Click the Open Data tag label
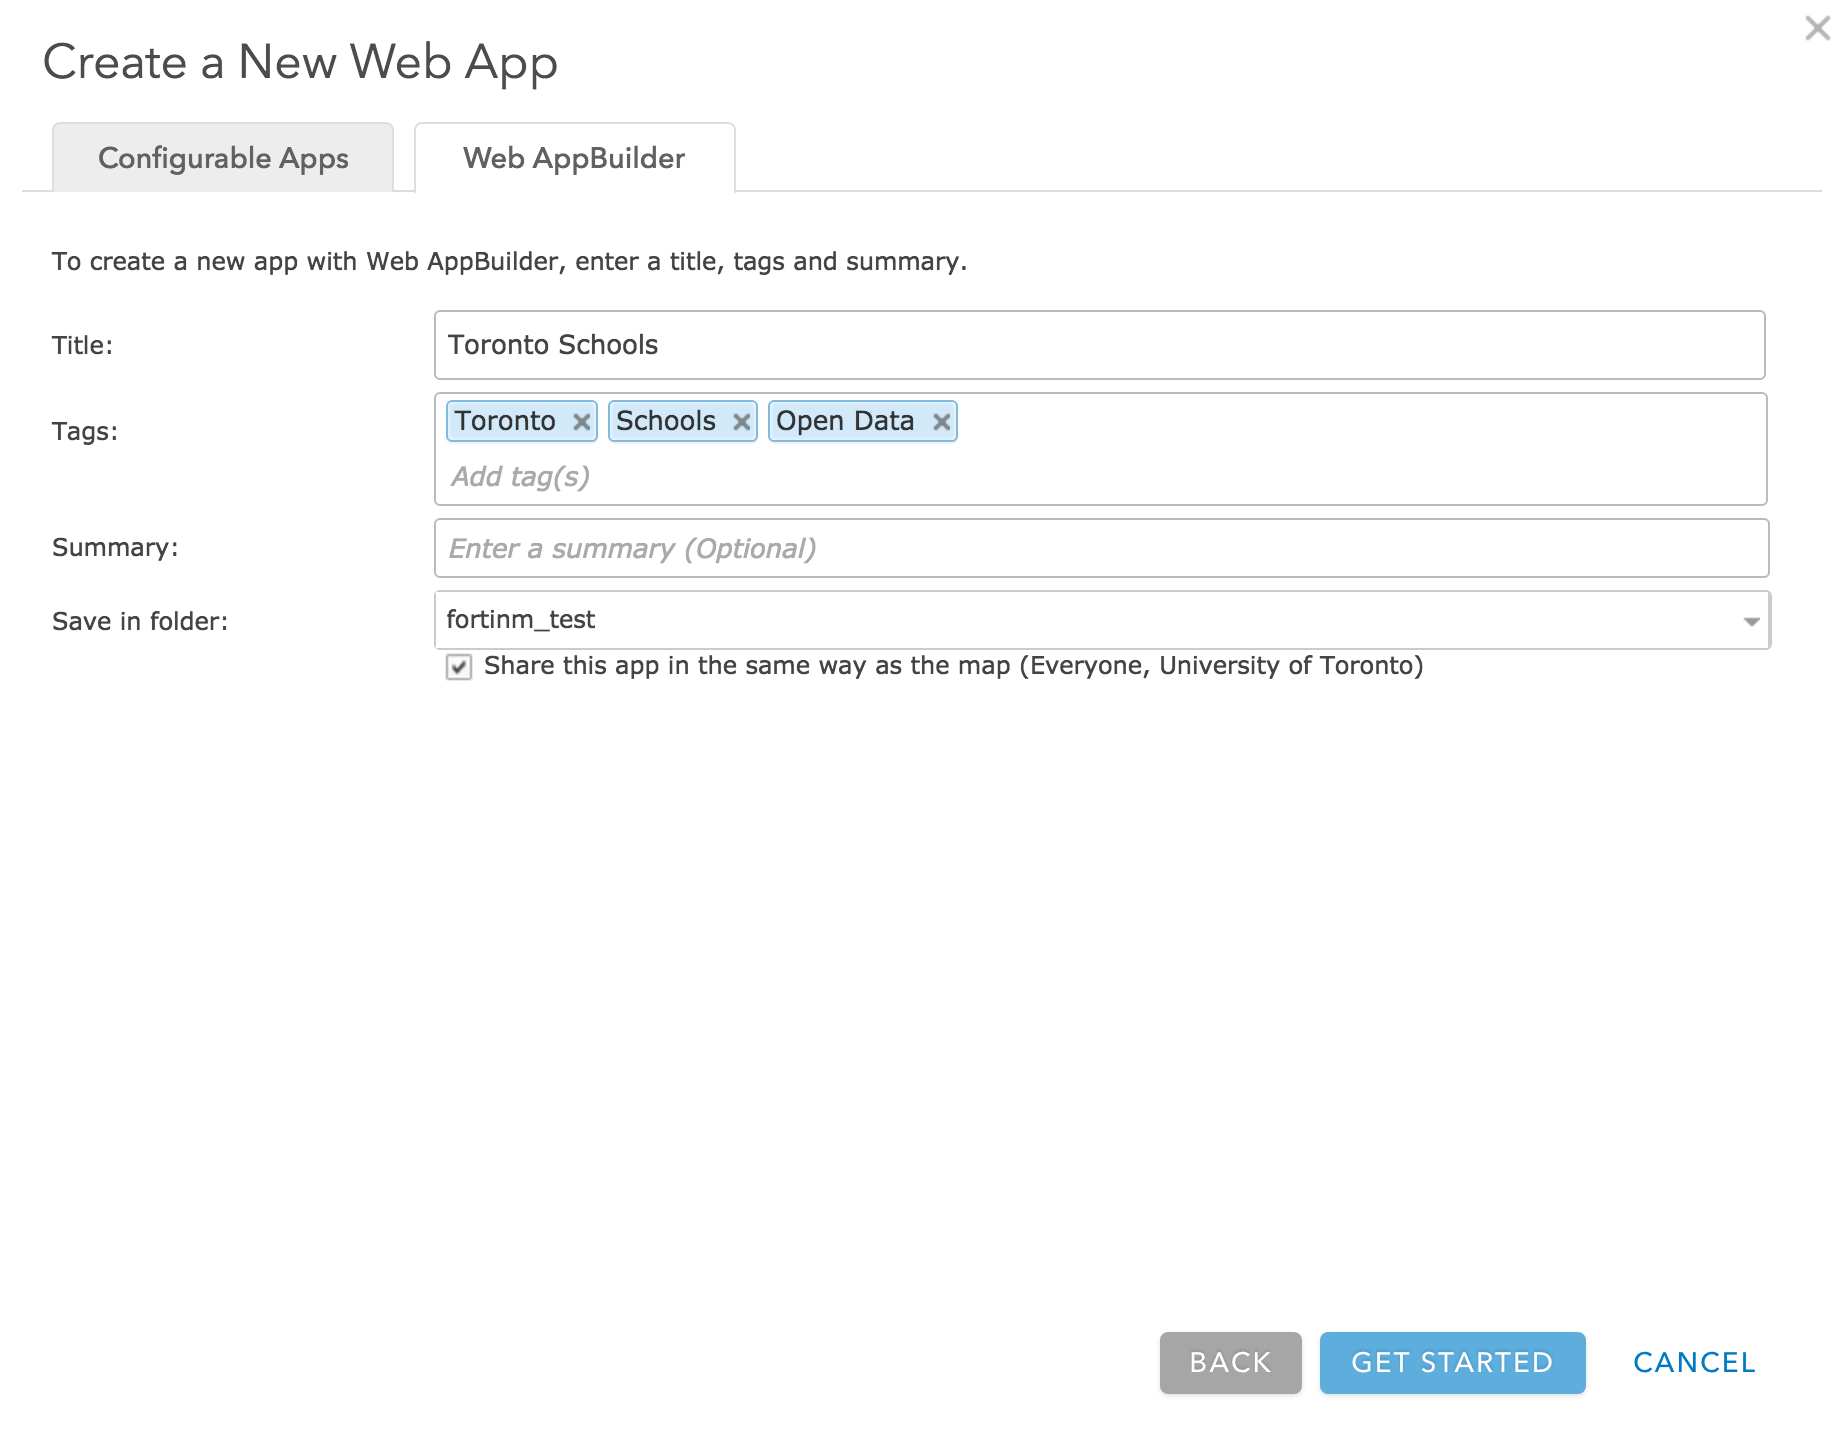This screenshot has width=1846, height=1450. pyautogui.click(x=845, y=421)
